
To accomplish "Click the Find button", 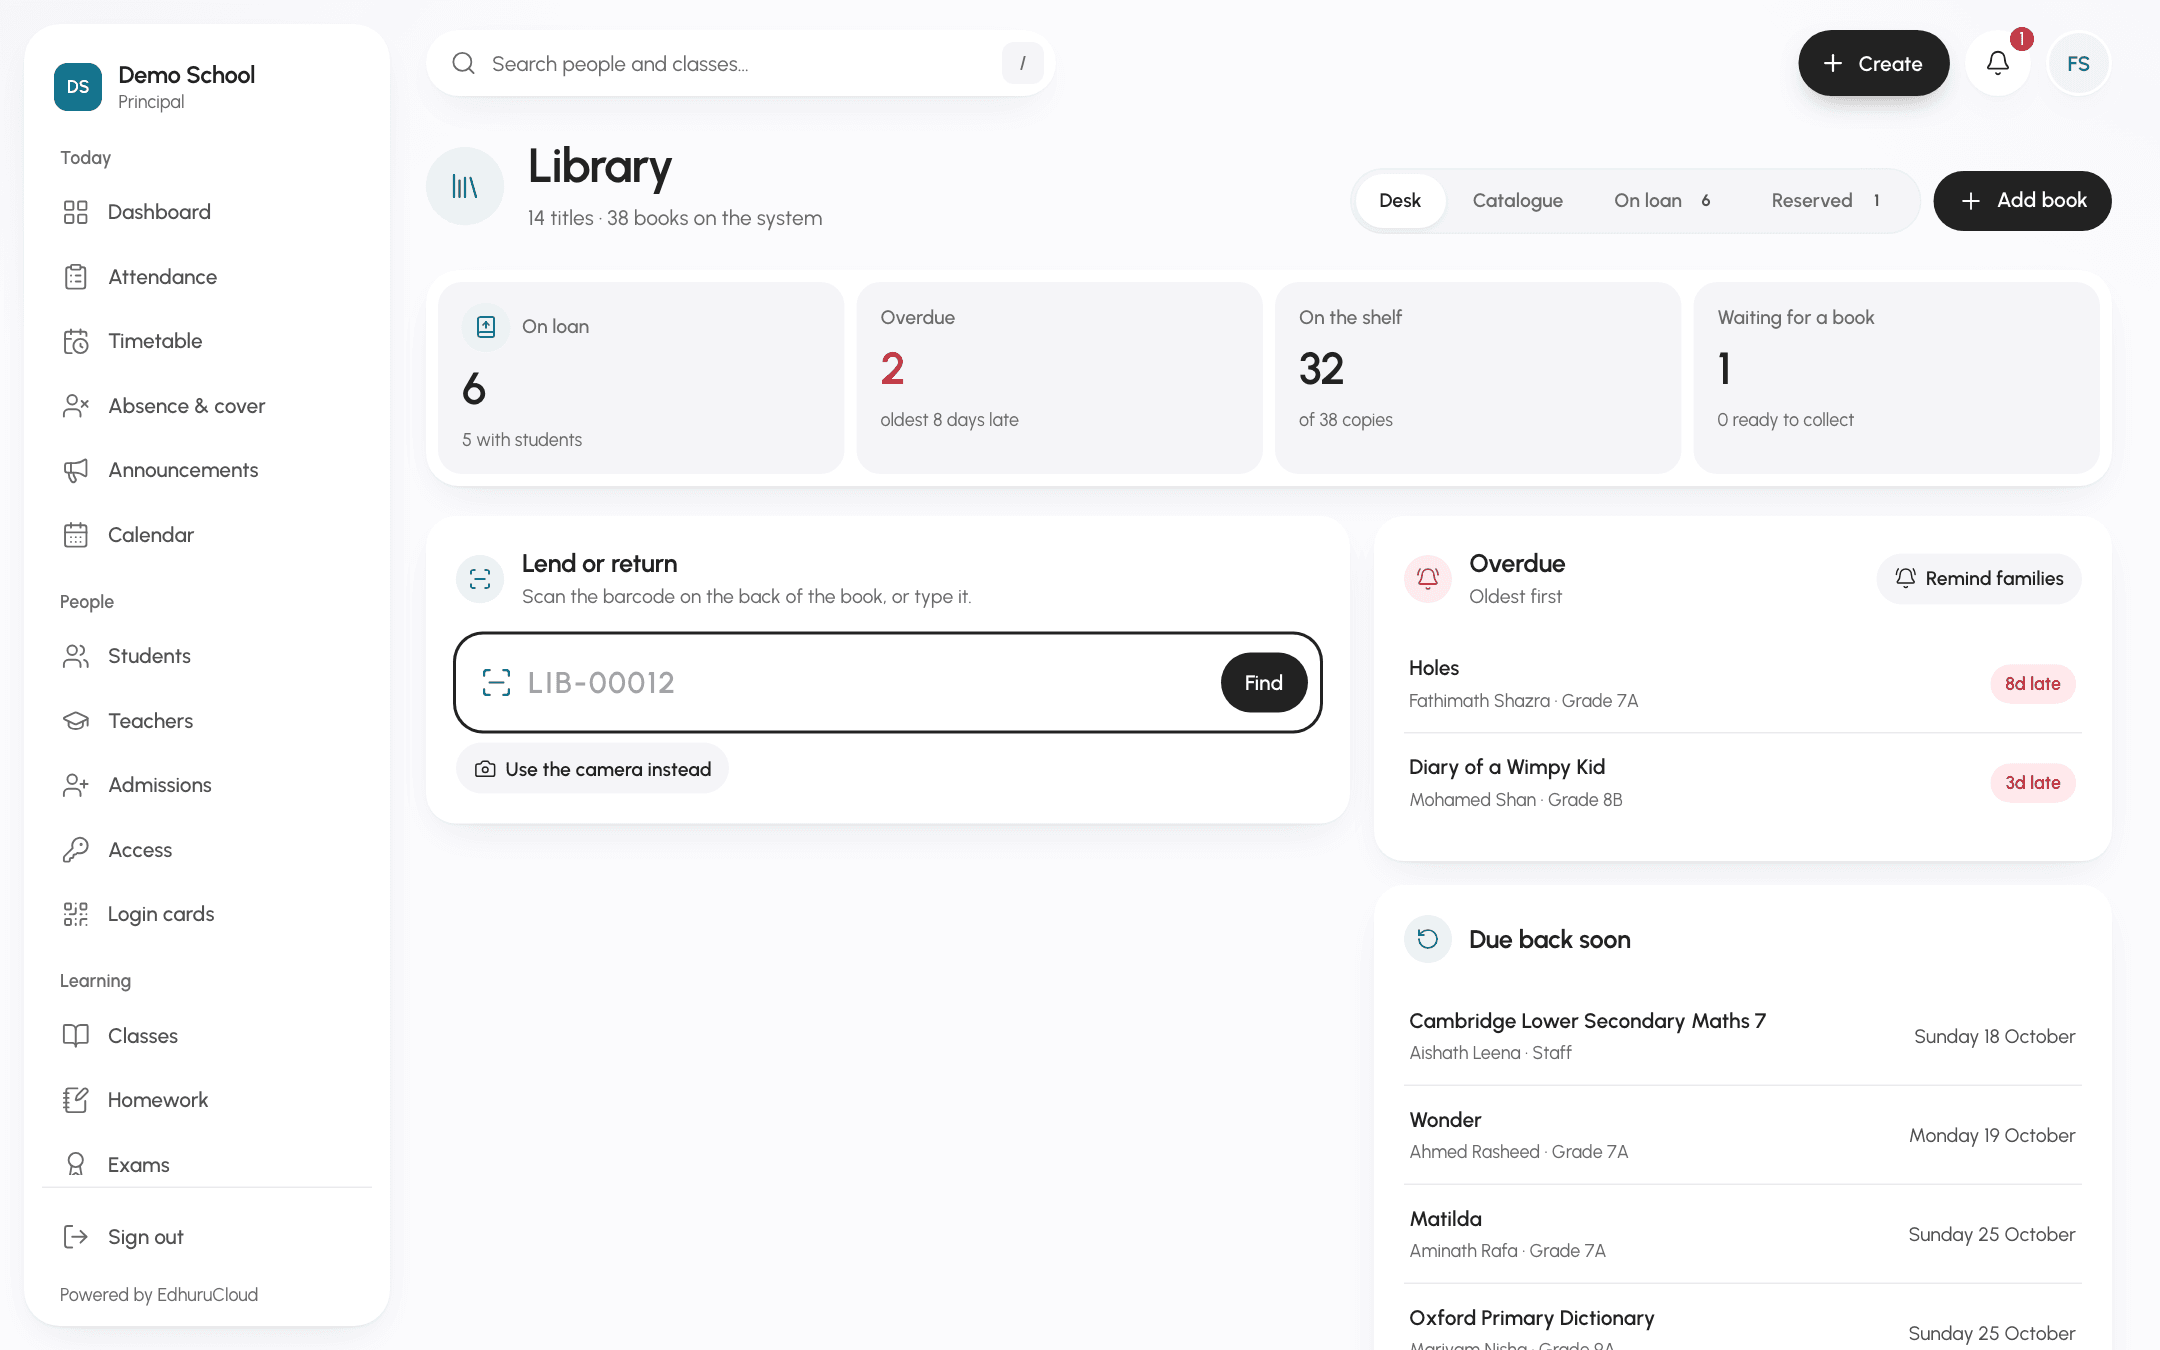I will coord(1264,683).
